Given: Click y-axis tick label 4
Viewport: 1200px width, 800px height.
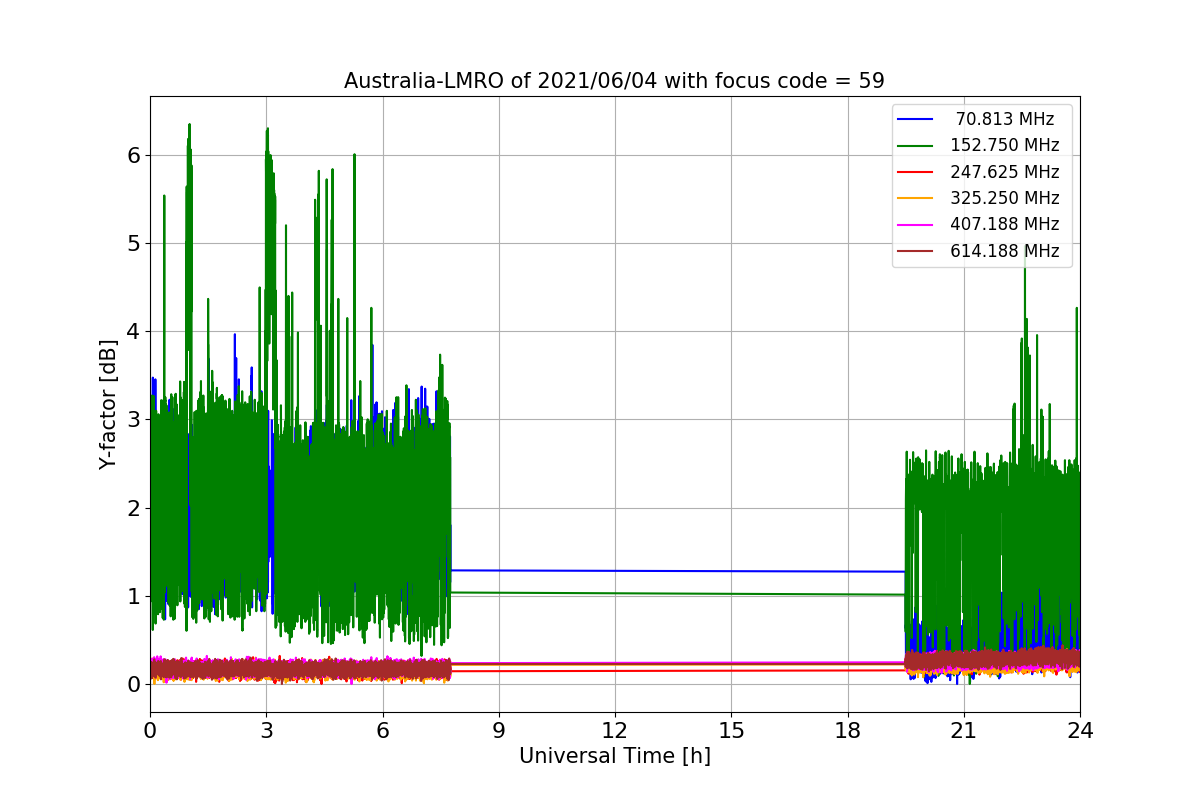Looking at the screenshot, I should 133,331.
